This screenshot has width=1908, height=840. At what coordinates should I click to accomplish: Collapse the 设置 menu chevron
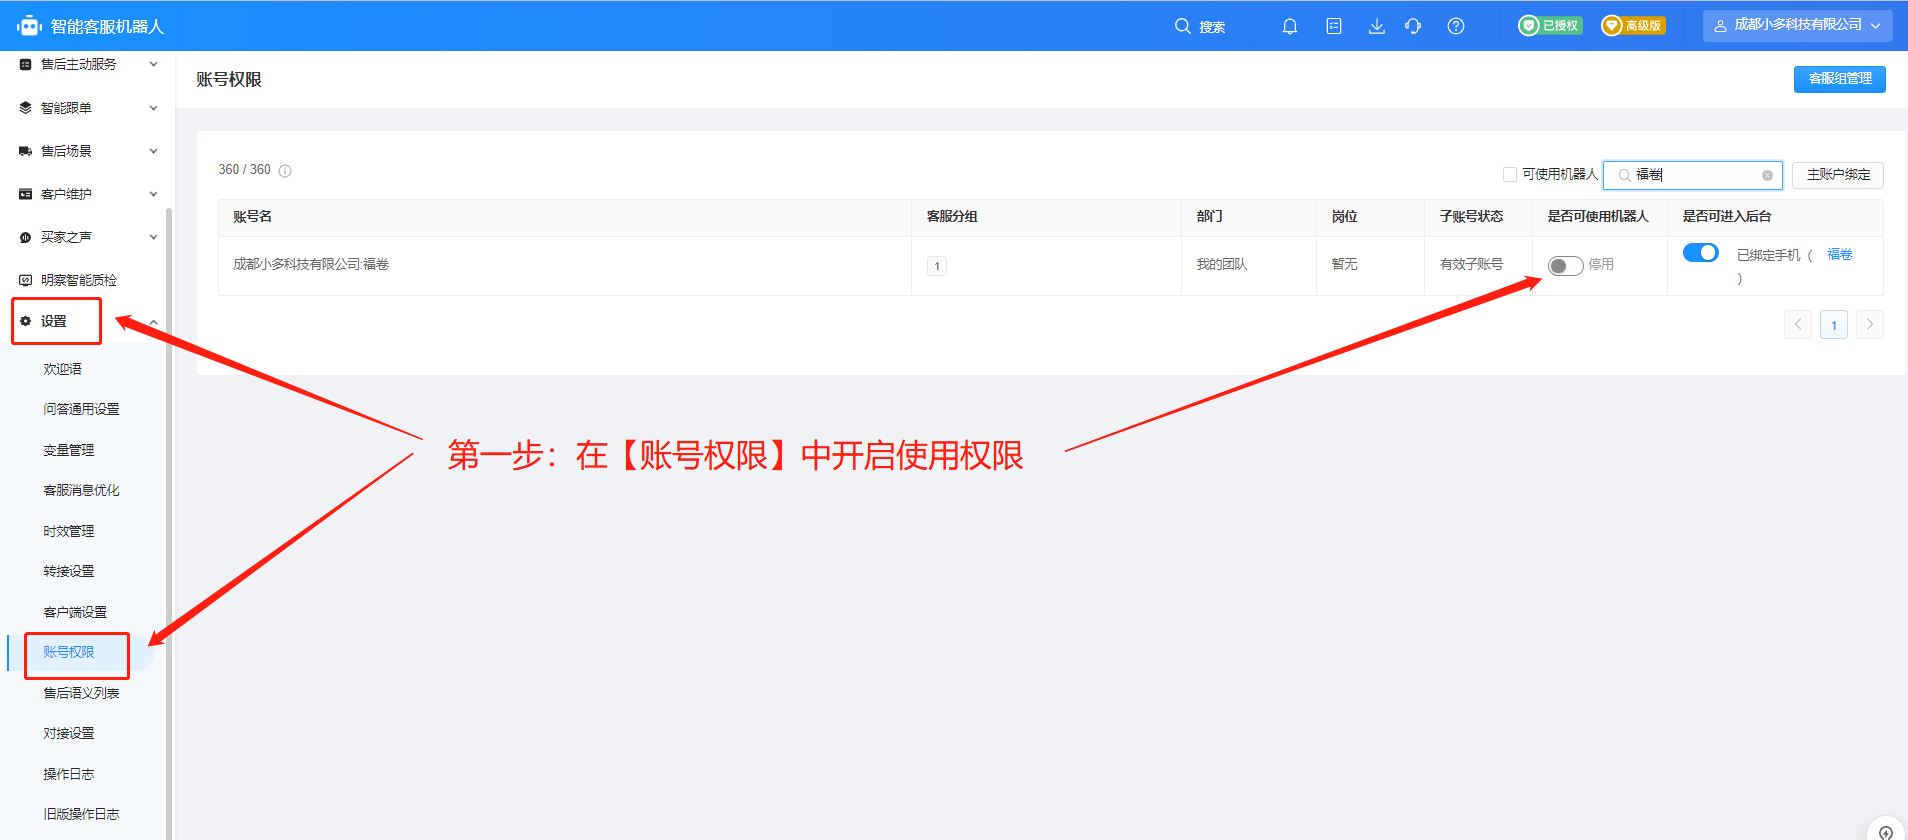[153, 322]
